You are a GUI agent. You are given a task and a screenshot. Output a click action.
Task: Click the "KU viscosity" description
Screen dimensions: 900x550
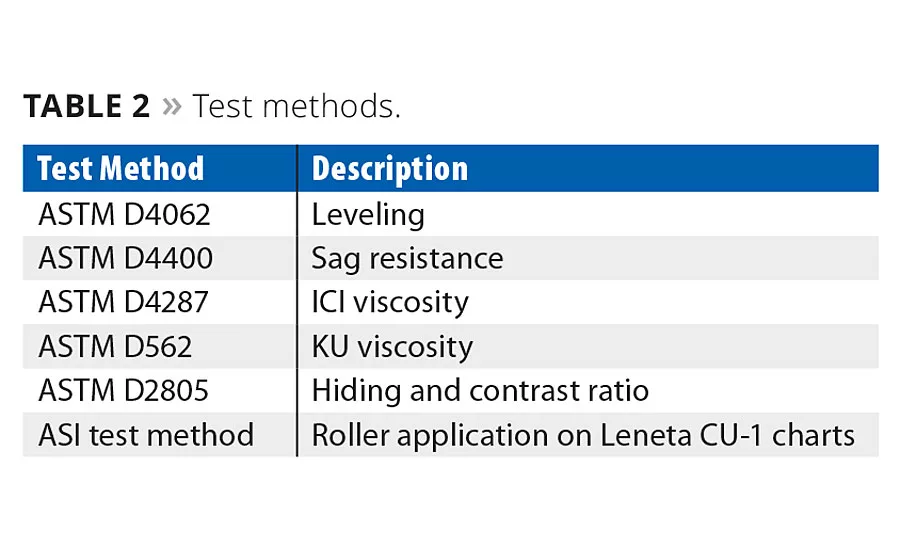(392, 346)
